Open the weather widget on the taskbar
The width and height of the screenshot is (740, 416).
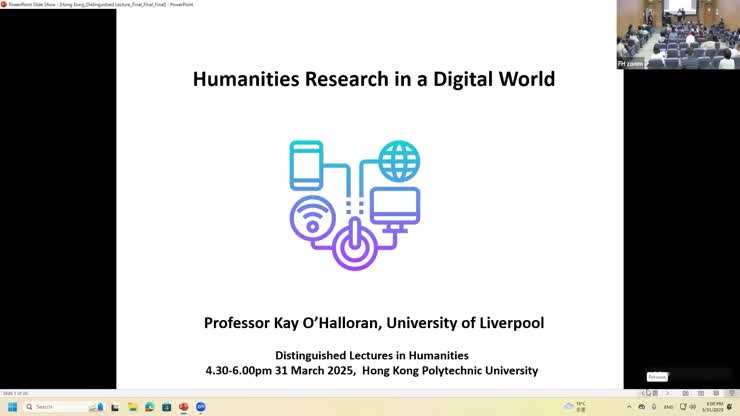click(575, 407)
